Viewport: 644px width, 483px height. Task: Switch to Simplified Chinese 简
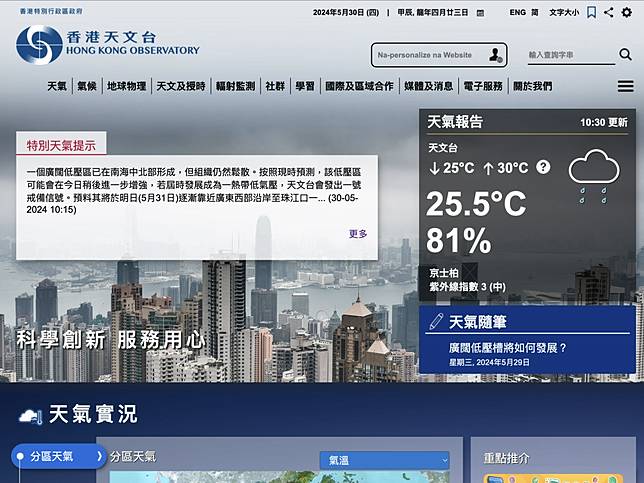535,13
